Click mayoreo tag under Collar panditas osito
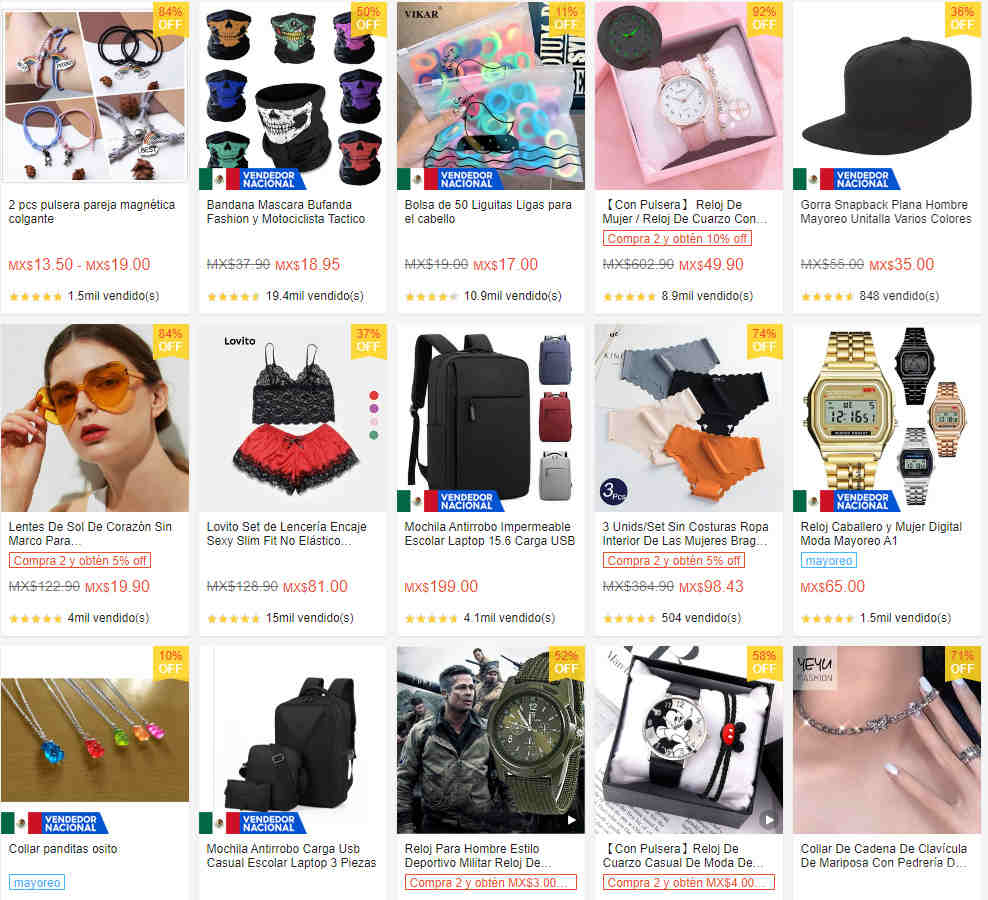The image size is (988, 900). (37, 882)
